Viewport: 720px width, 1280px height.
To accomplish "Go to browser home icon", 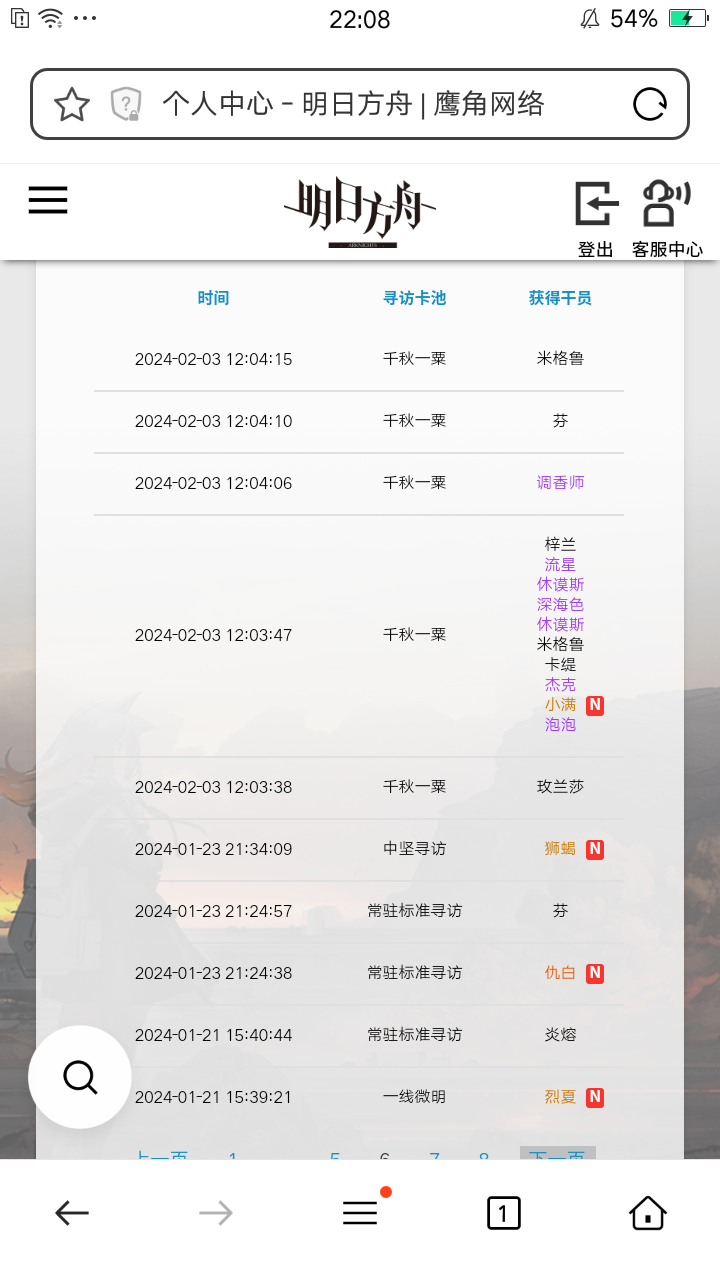I will (648, 1213).
